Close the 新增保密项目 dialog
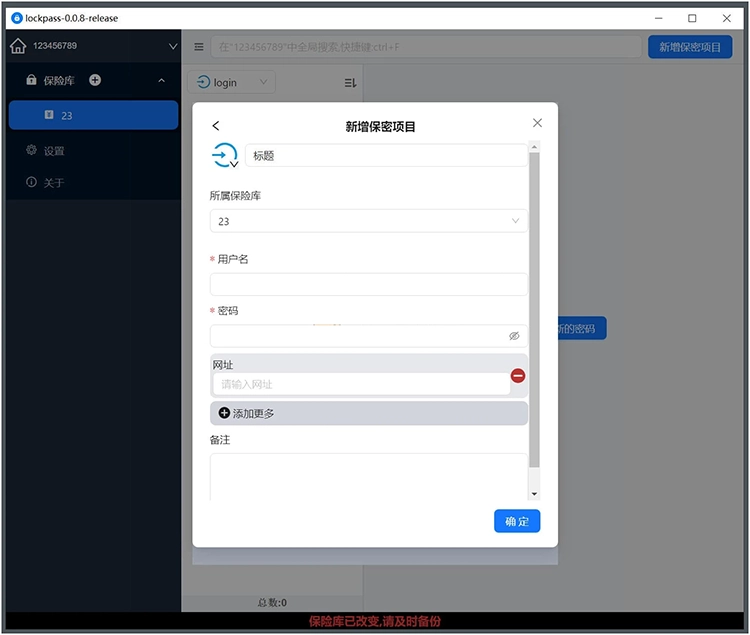The width and height of the screenshot is (750, 635). (x=537, y=123)
